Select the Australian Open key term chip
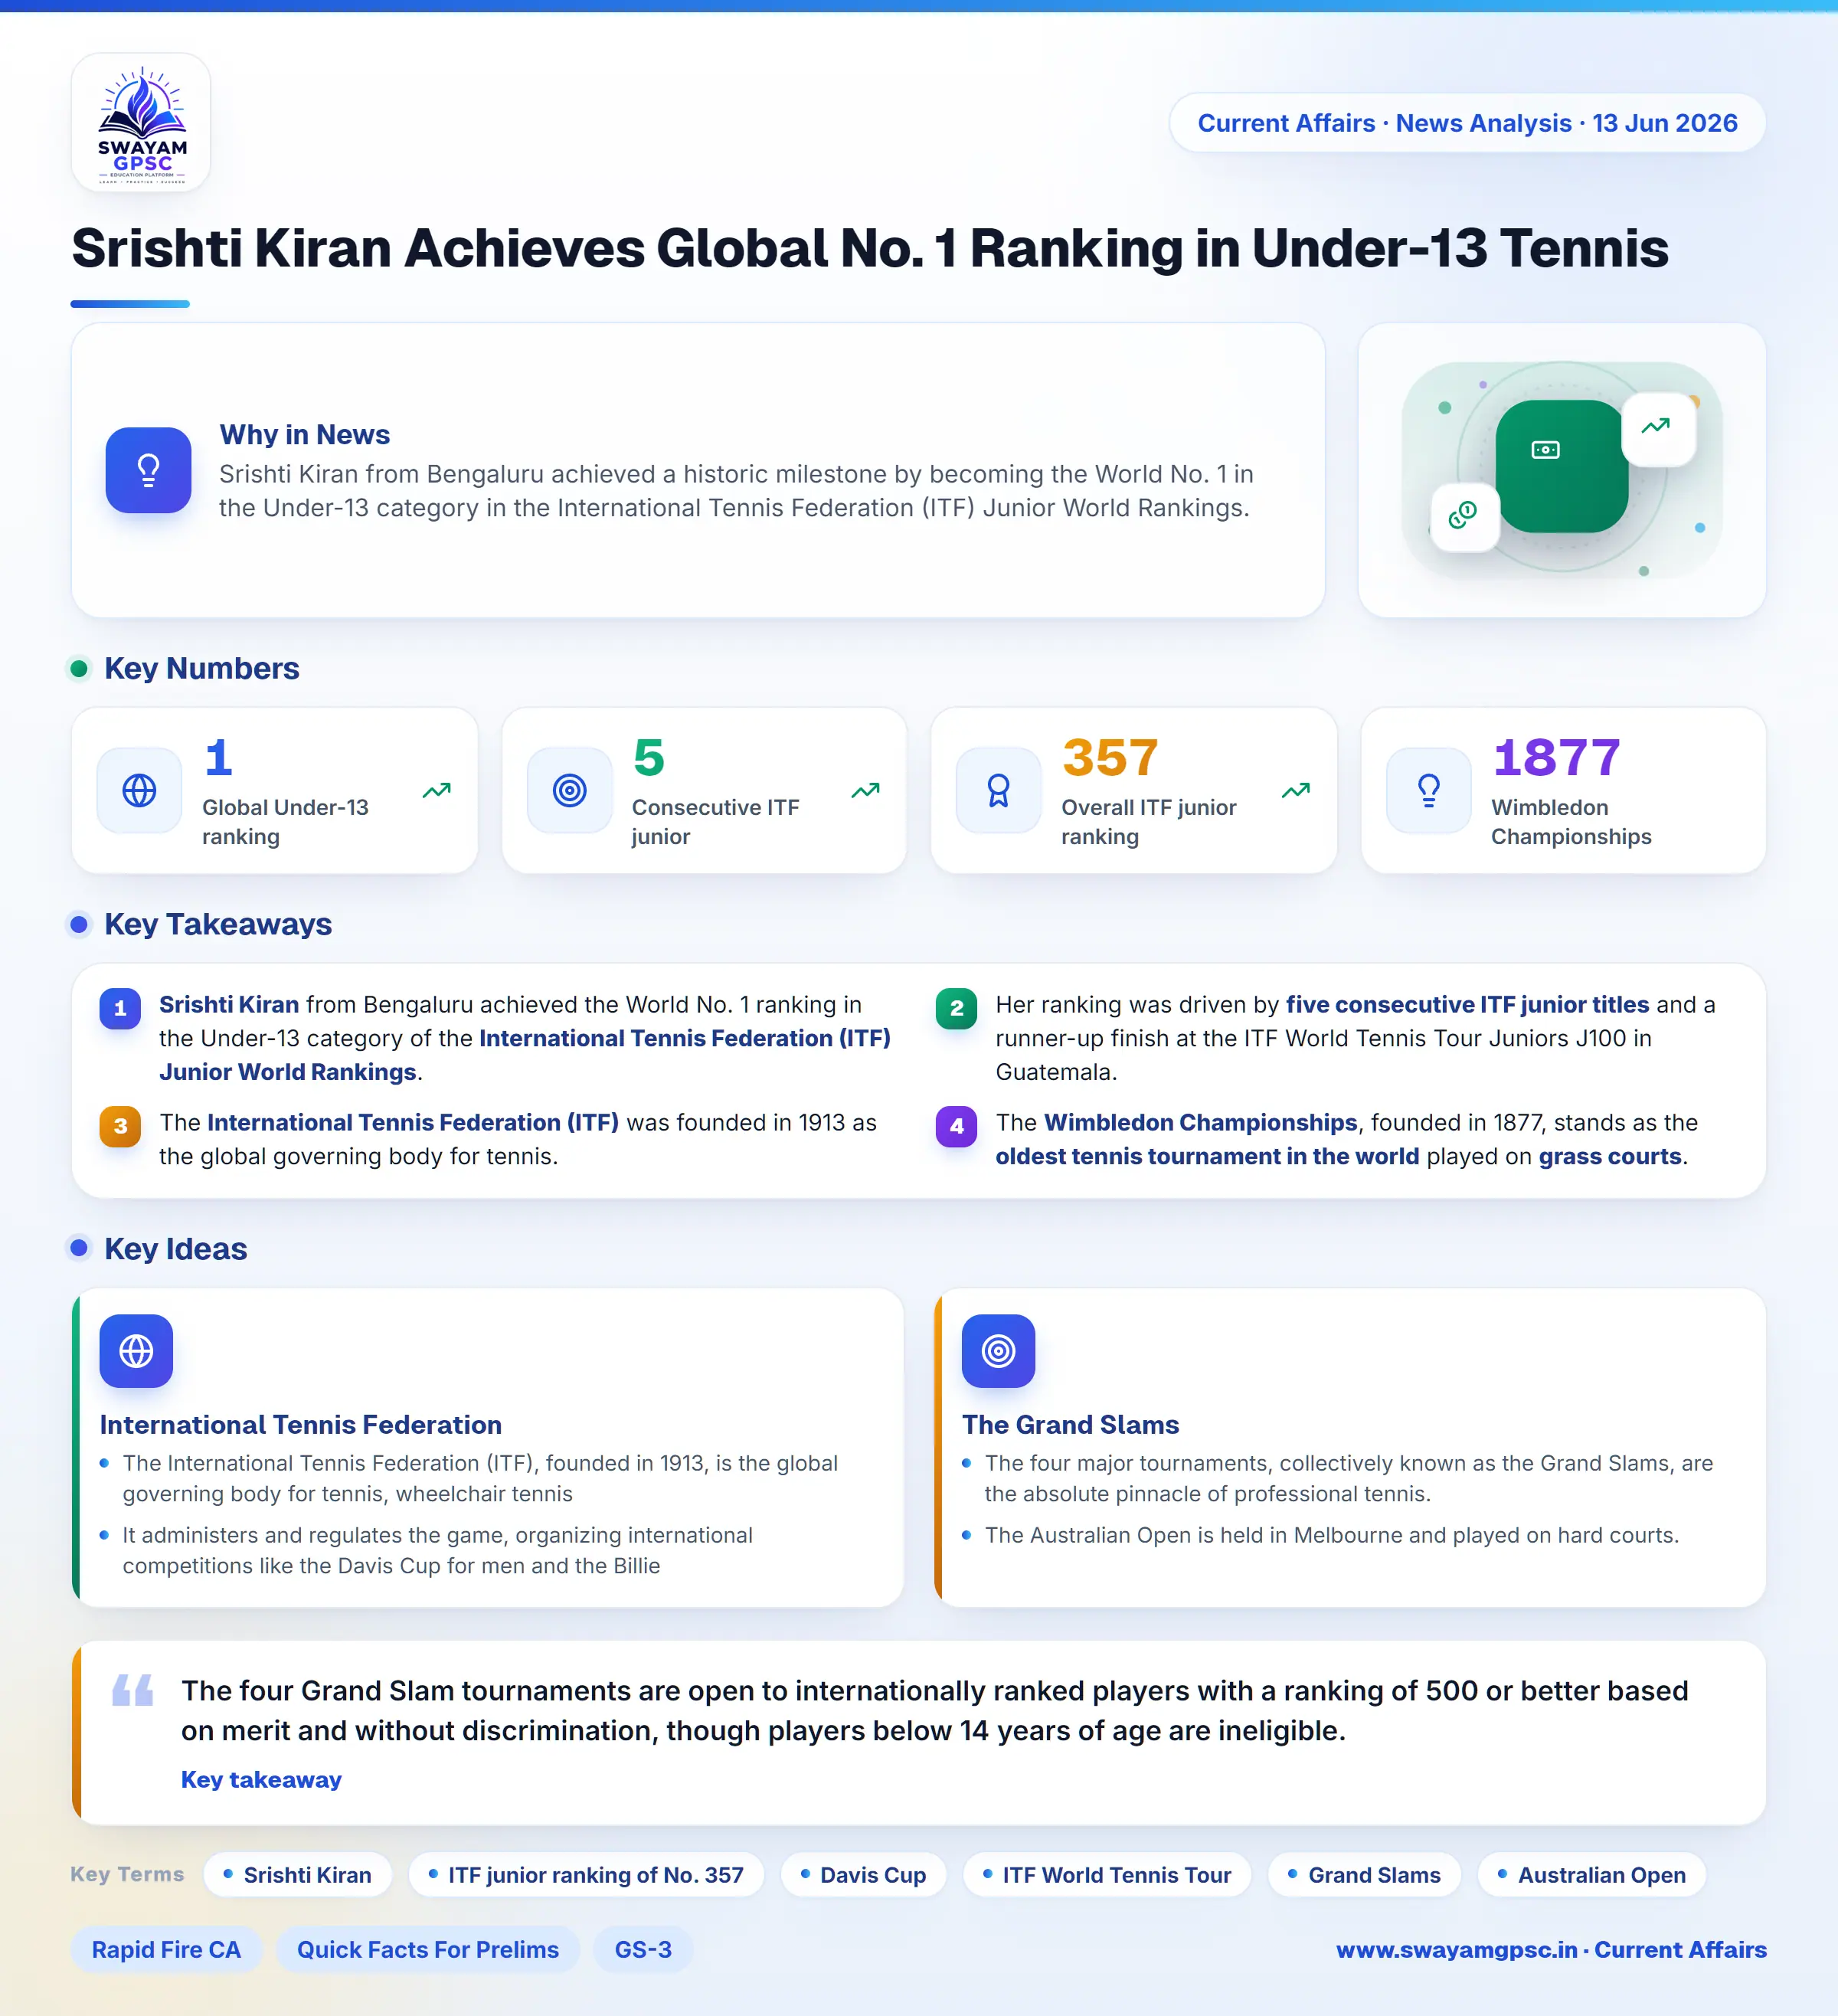 [1592, 1875]
